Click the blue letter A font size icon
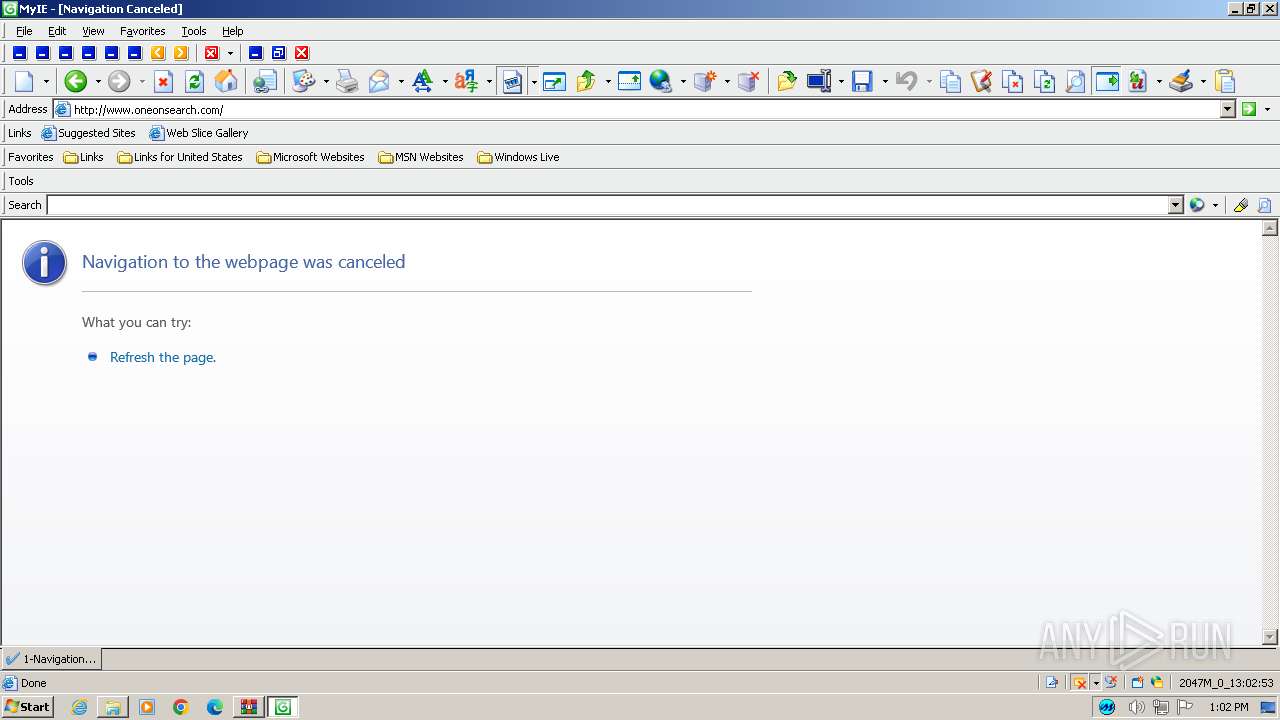1280x720 pixels. pos(423,82)
